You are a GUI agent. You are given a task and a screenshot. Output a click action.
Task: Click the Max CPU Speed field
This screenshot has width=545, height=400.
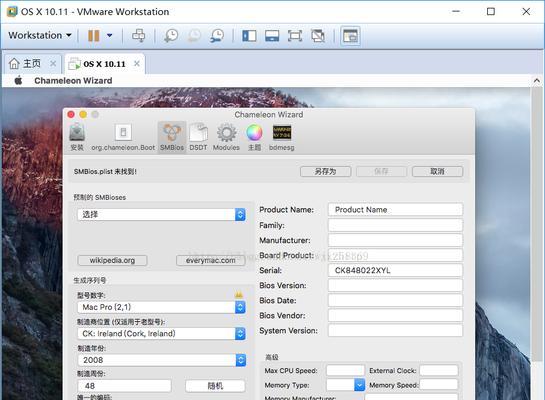pos(345,370)
